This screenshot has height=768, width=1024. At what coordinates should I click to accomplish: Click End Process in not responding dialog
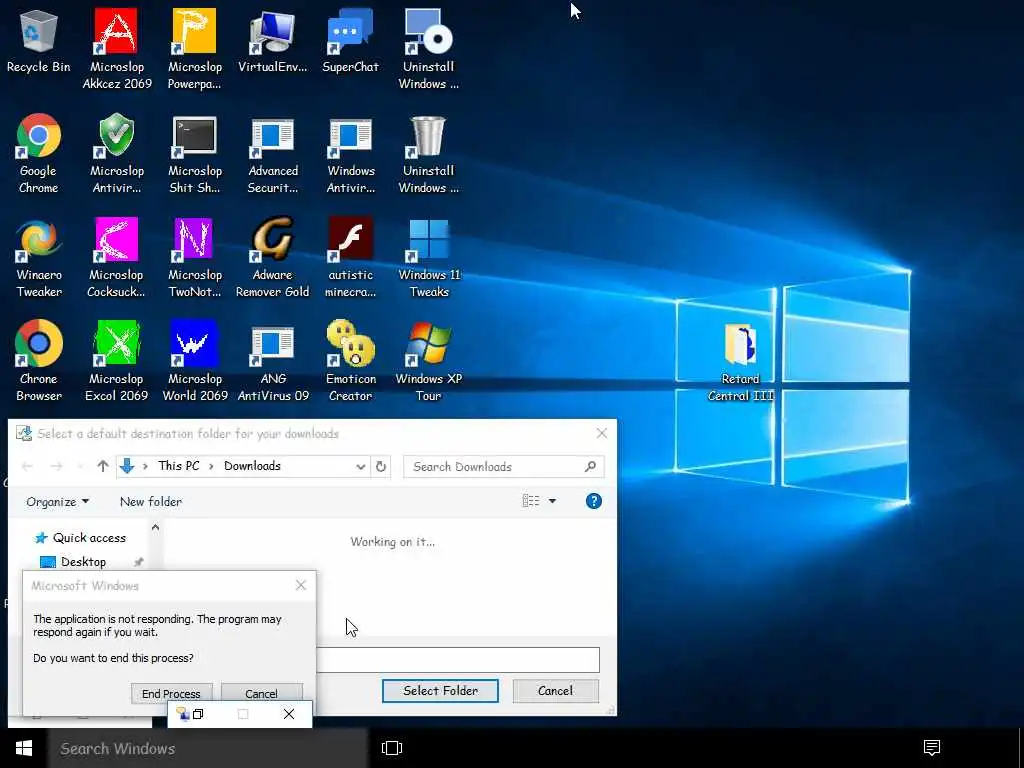pyautogui.click(x=171, y=694)
